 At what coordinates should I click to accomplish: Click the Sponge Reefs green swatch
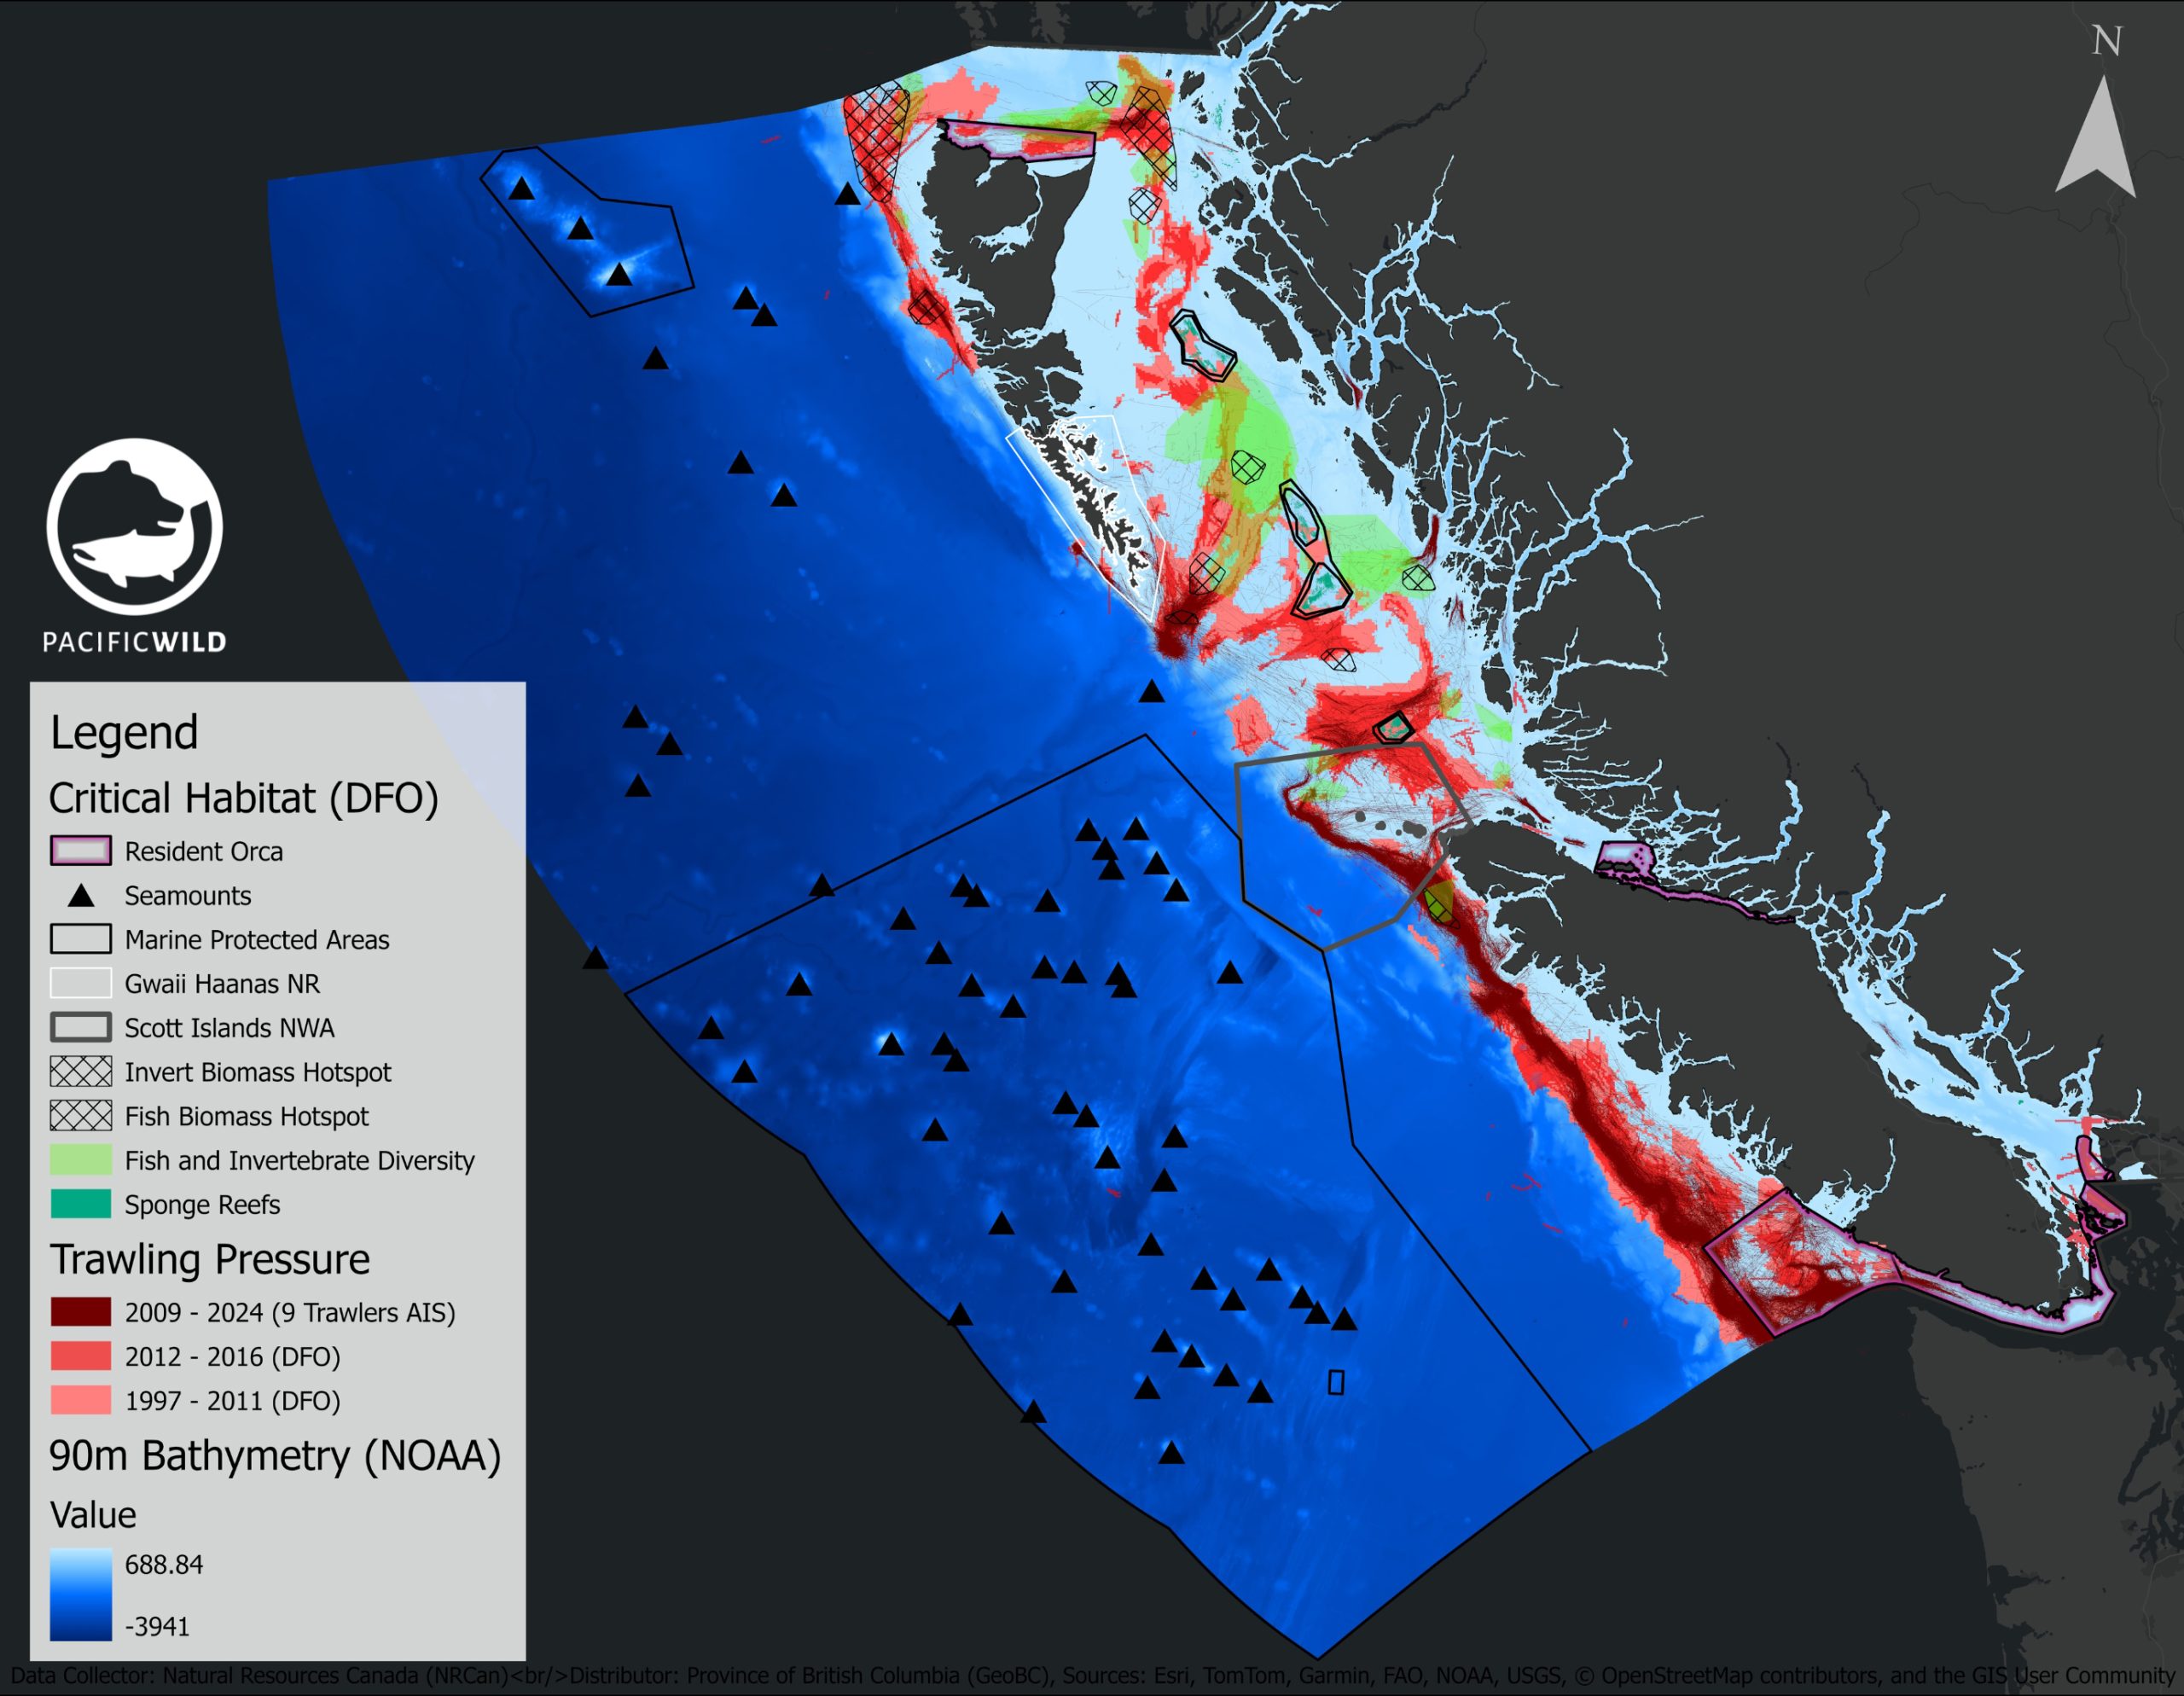(x=81, y=1204)
